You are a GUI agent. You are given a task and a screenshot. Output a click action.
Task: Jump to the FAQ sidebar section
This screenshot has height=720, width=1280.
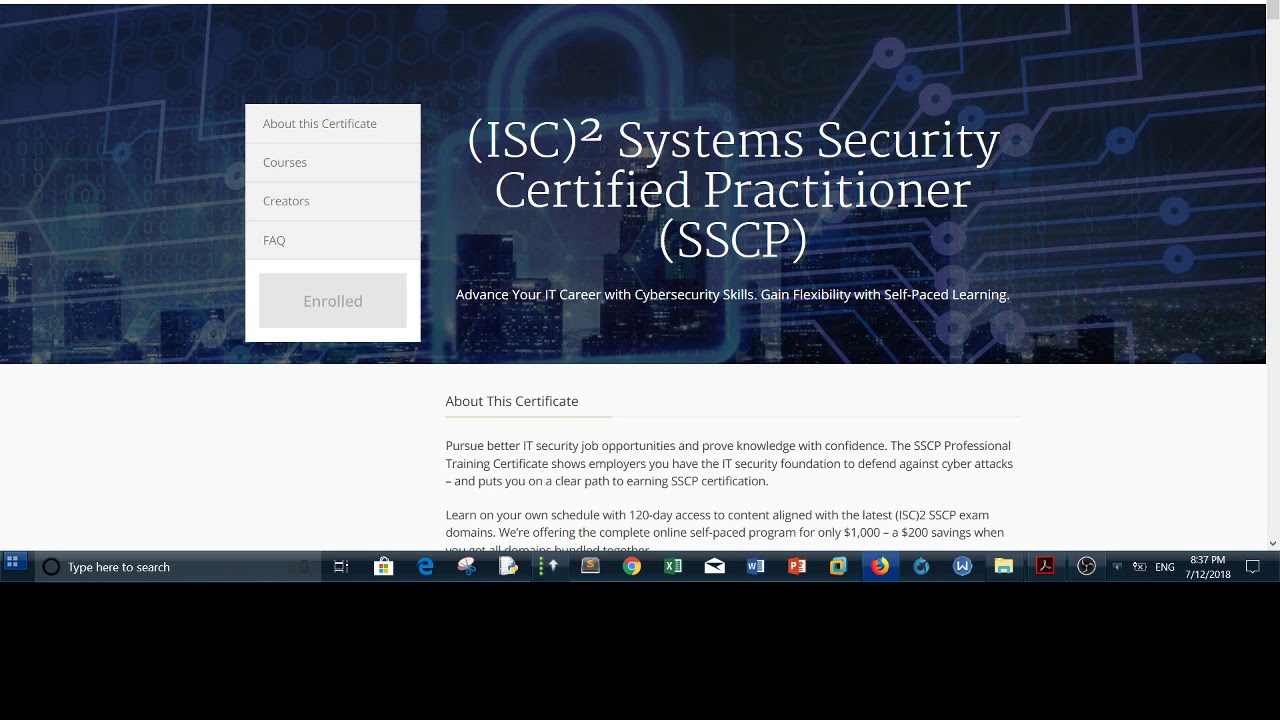click(333, 240)
